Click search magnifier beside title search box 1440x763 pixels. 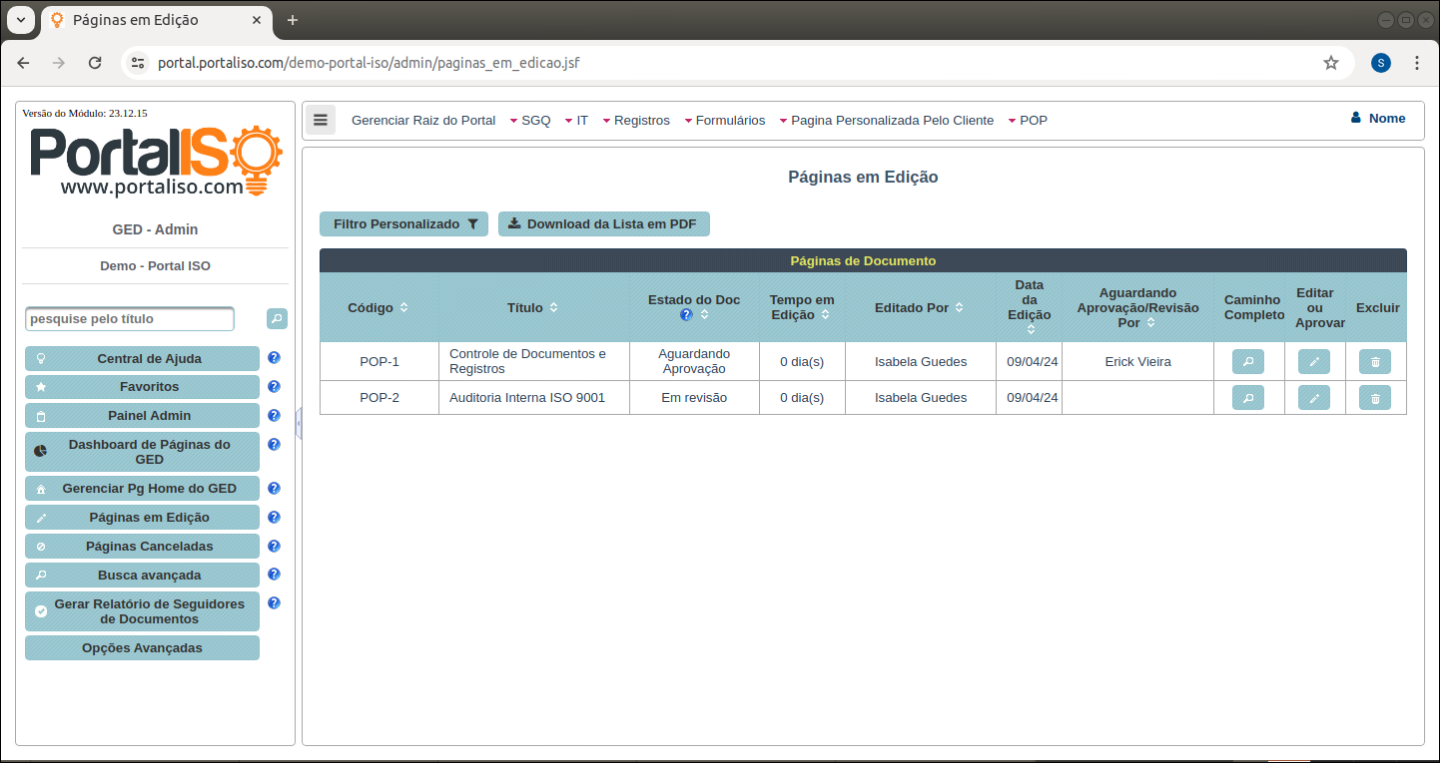[277, 319]
